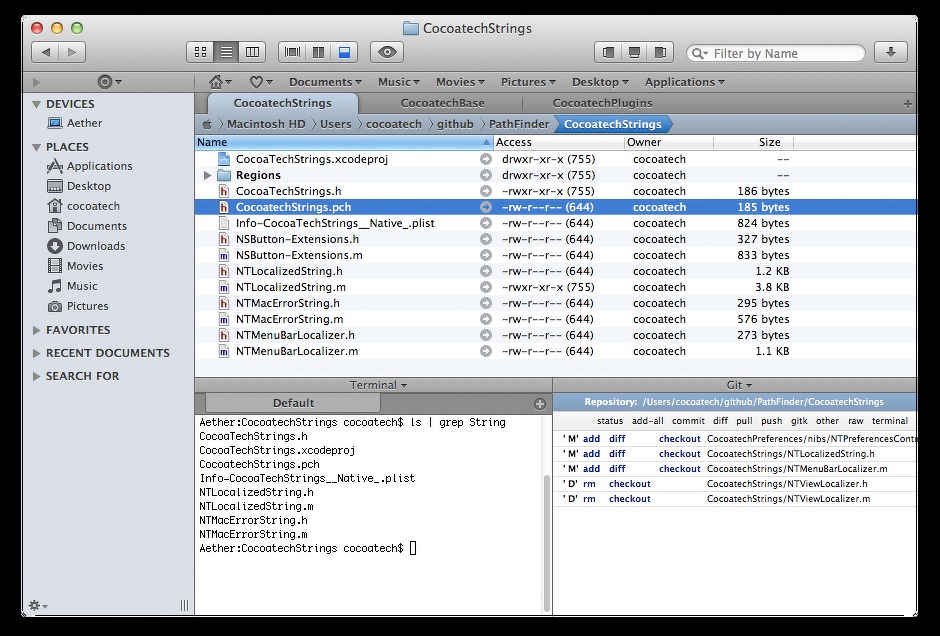Viewport: 940px width, 636px height.
Task: Go forward with the right arrow button
Action: [x=73, y=52]
